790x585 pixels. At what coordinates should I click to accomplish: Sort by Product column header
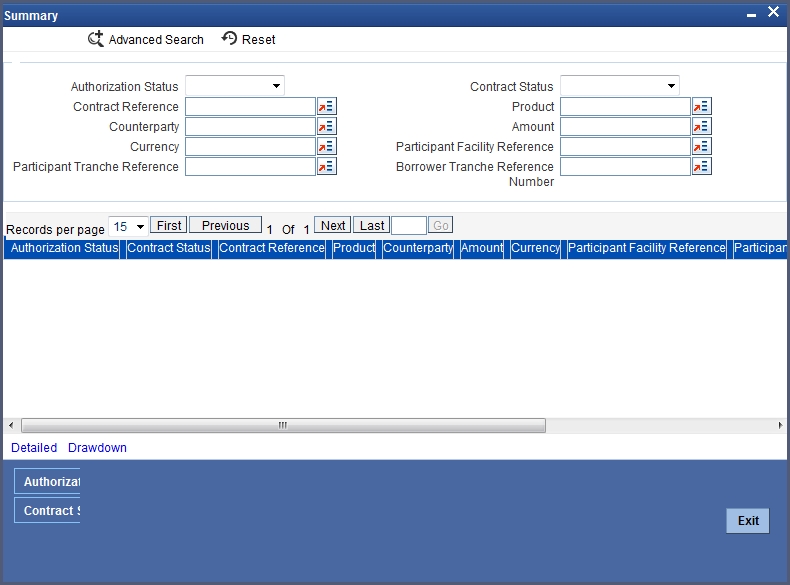tap(354, 247)
